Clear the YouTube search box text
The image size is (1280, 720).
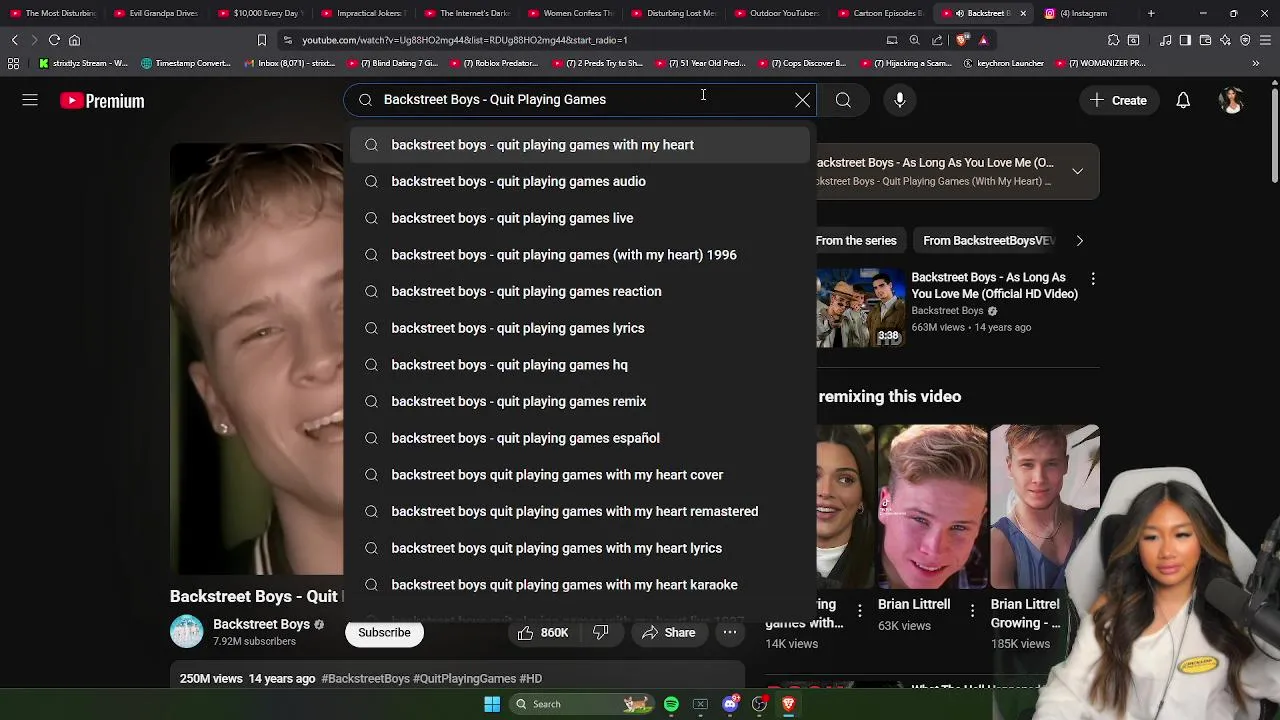pos(802,100)
